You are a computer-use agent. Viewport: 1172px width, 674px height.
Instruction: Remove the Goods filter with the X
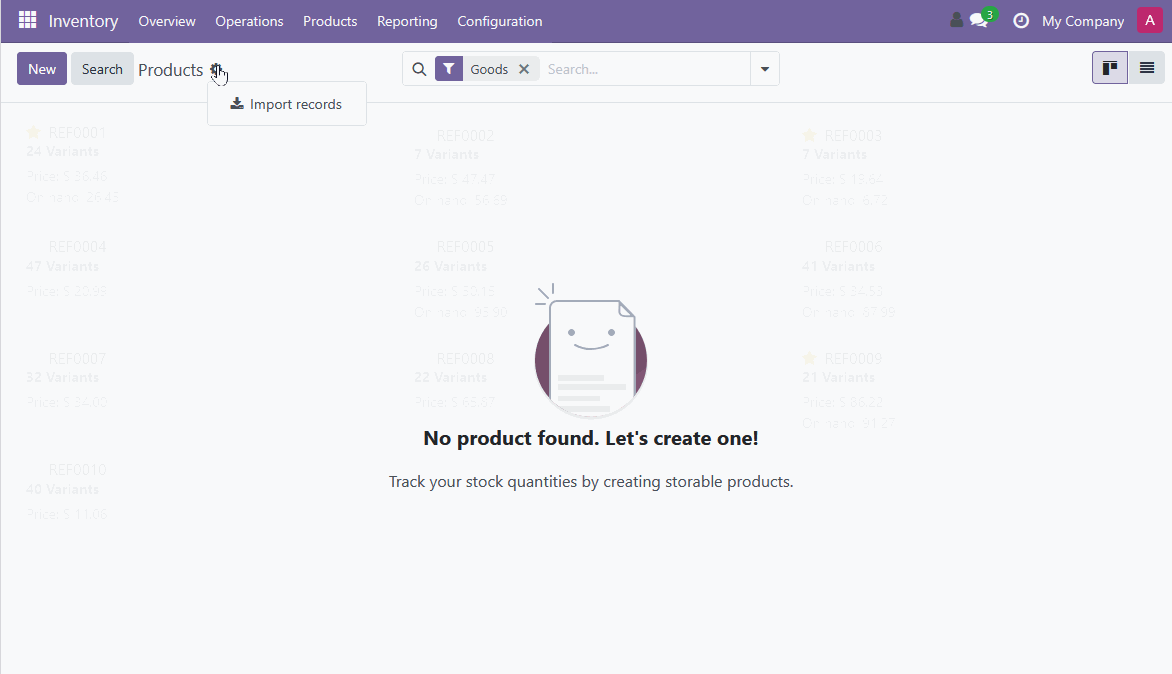(524, 69)
